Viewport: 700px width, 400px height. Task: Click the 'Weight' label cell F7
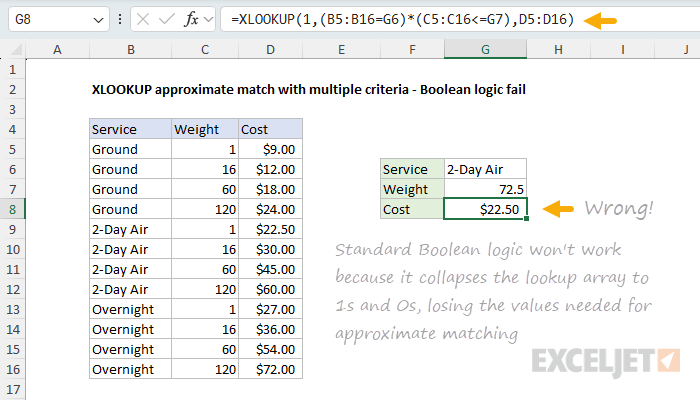click(412, 189)
